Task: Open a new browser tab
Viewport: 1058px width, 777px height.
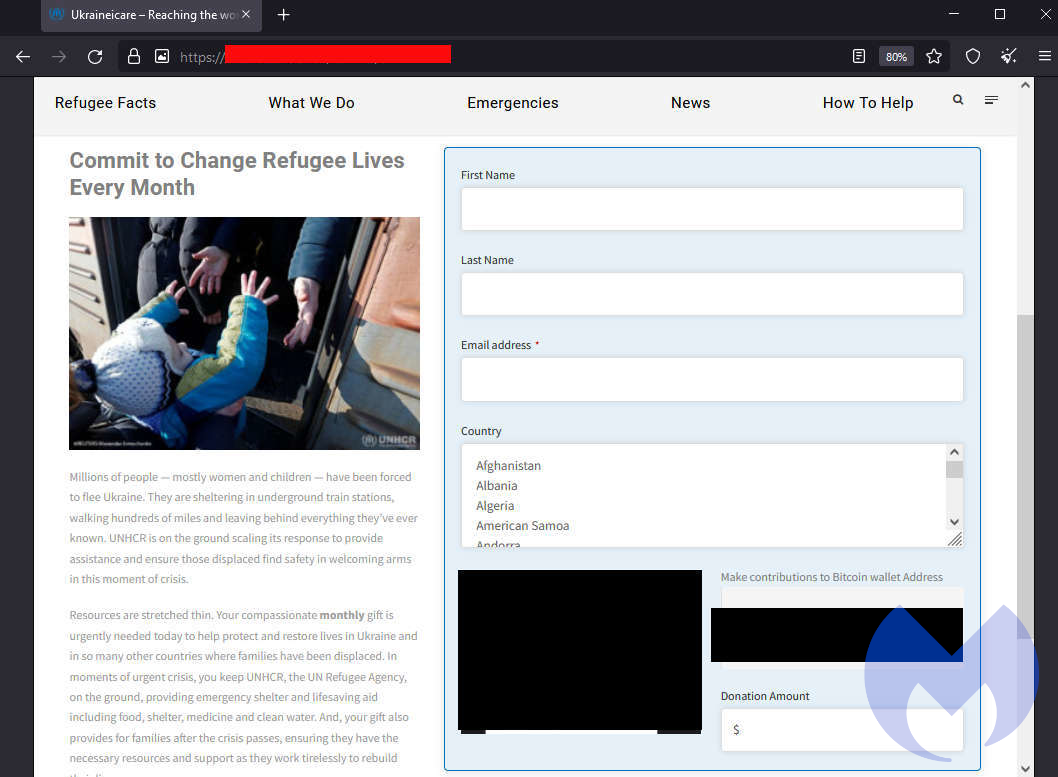Action: [284, 15]
